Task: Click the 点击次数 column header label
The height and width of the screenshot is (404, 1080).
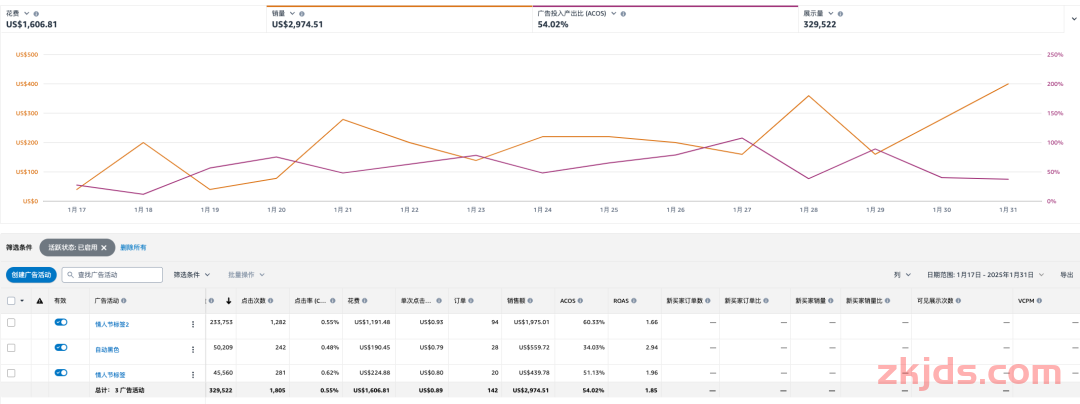Action: tap(252, 301)
